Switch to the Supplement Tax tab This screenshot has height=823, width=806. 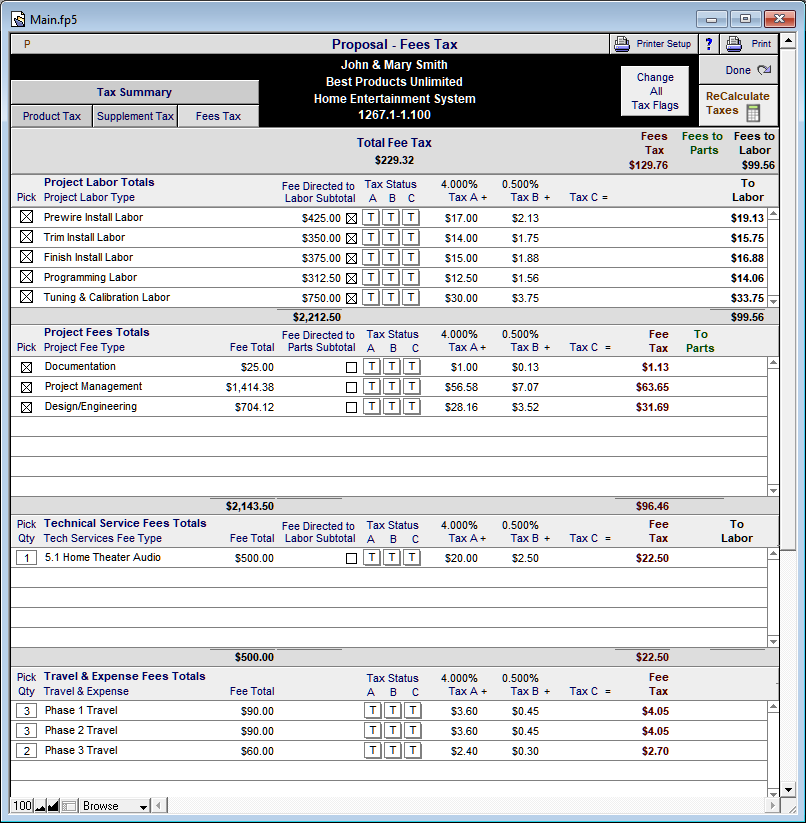[135, 116]
